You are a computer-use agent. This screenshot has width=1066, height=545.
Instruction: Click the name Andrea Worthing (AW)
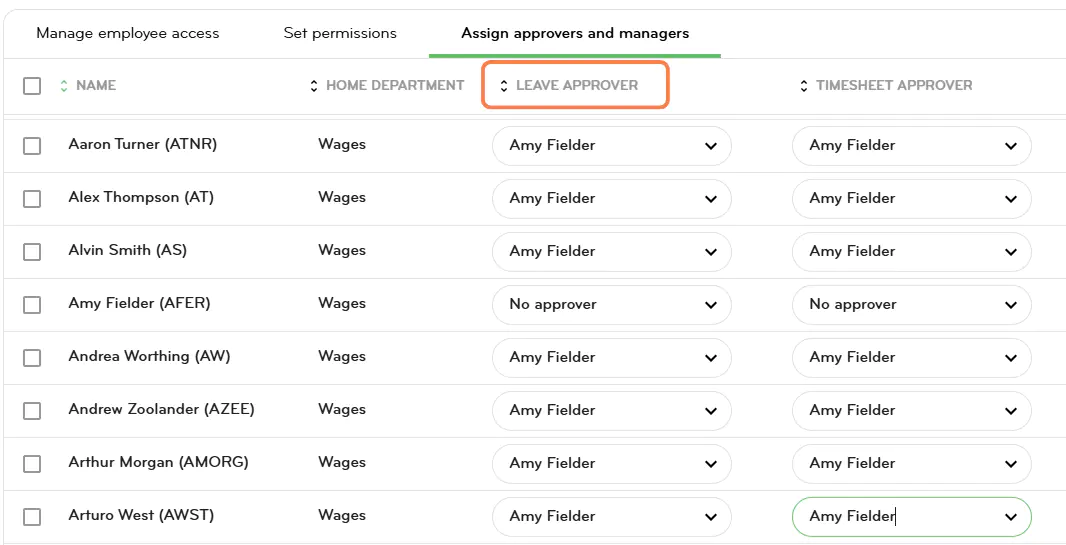[150, 356]
